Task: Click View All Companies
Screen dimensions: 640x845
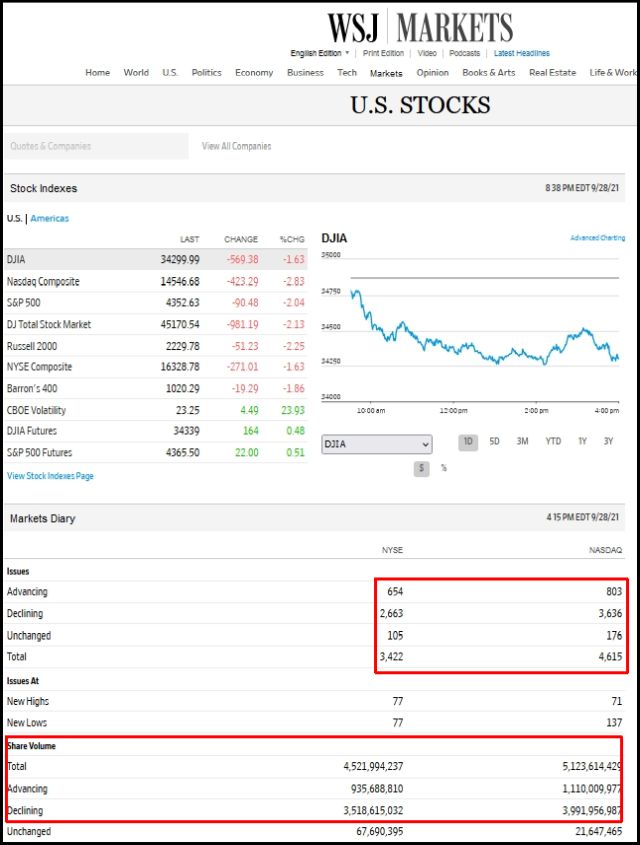Action: 236,146
